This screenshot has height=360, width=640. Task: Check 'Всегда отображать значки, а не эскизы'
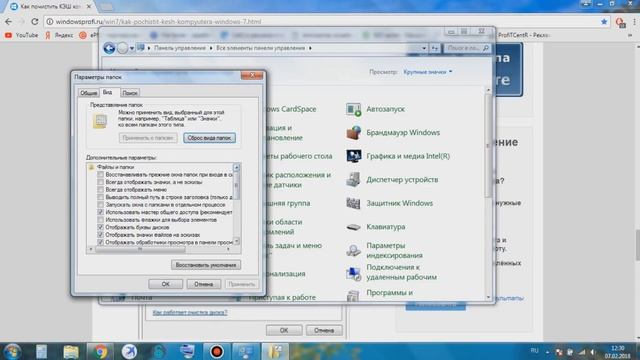(x=100, y=182)
